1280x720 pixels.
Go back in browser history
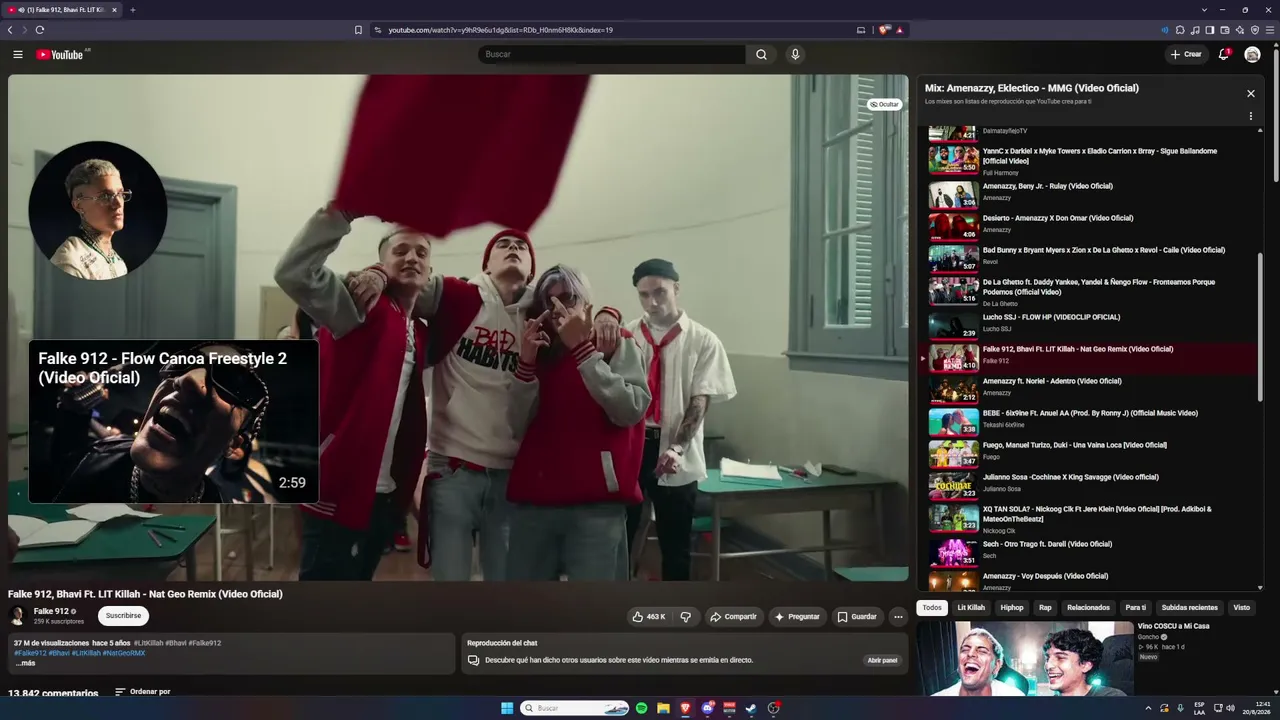click(10, 30)
